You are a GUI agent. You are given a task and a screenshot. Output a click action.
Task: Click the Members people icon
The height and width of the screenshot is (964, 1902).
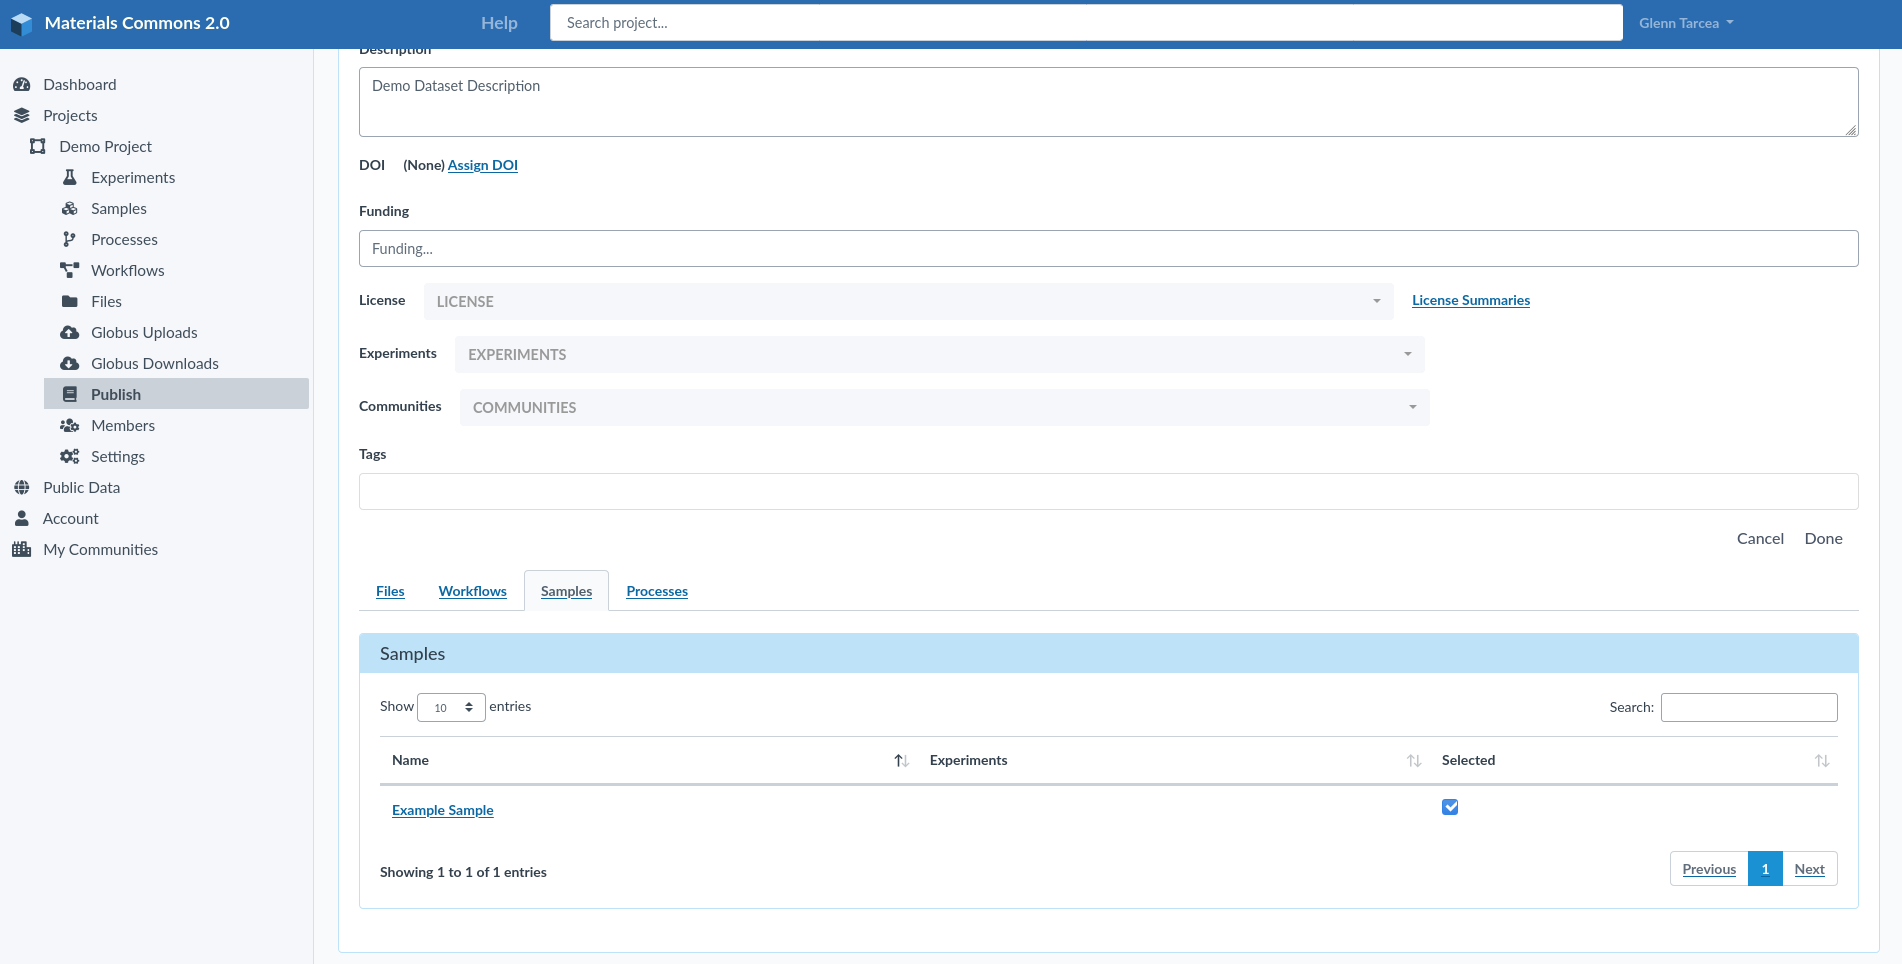point(70,426)
